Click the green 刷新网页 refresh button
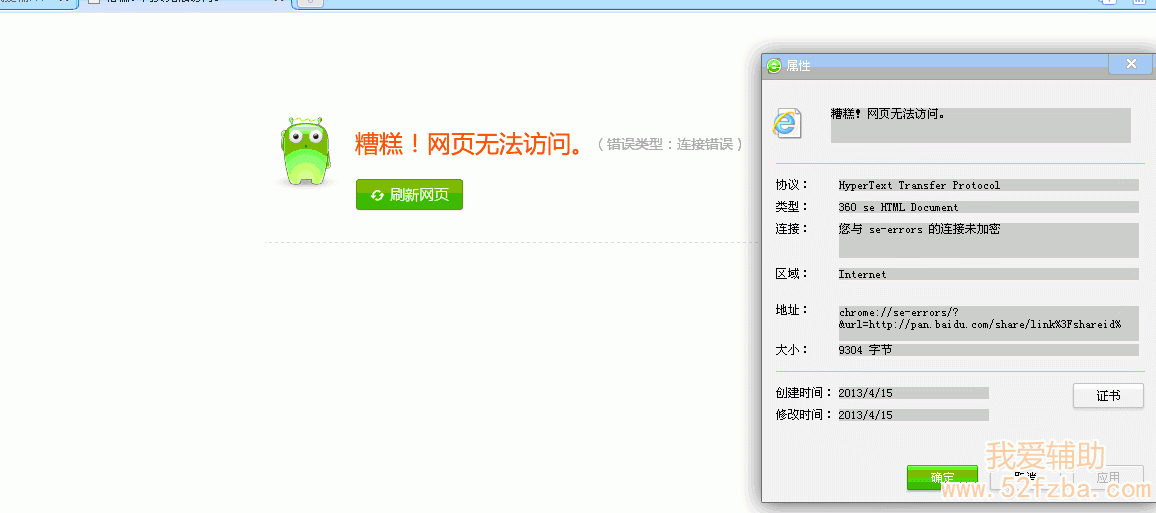The image size is (1156, 513). coord(409,195)
